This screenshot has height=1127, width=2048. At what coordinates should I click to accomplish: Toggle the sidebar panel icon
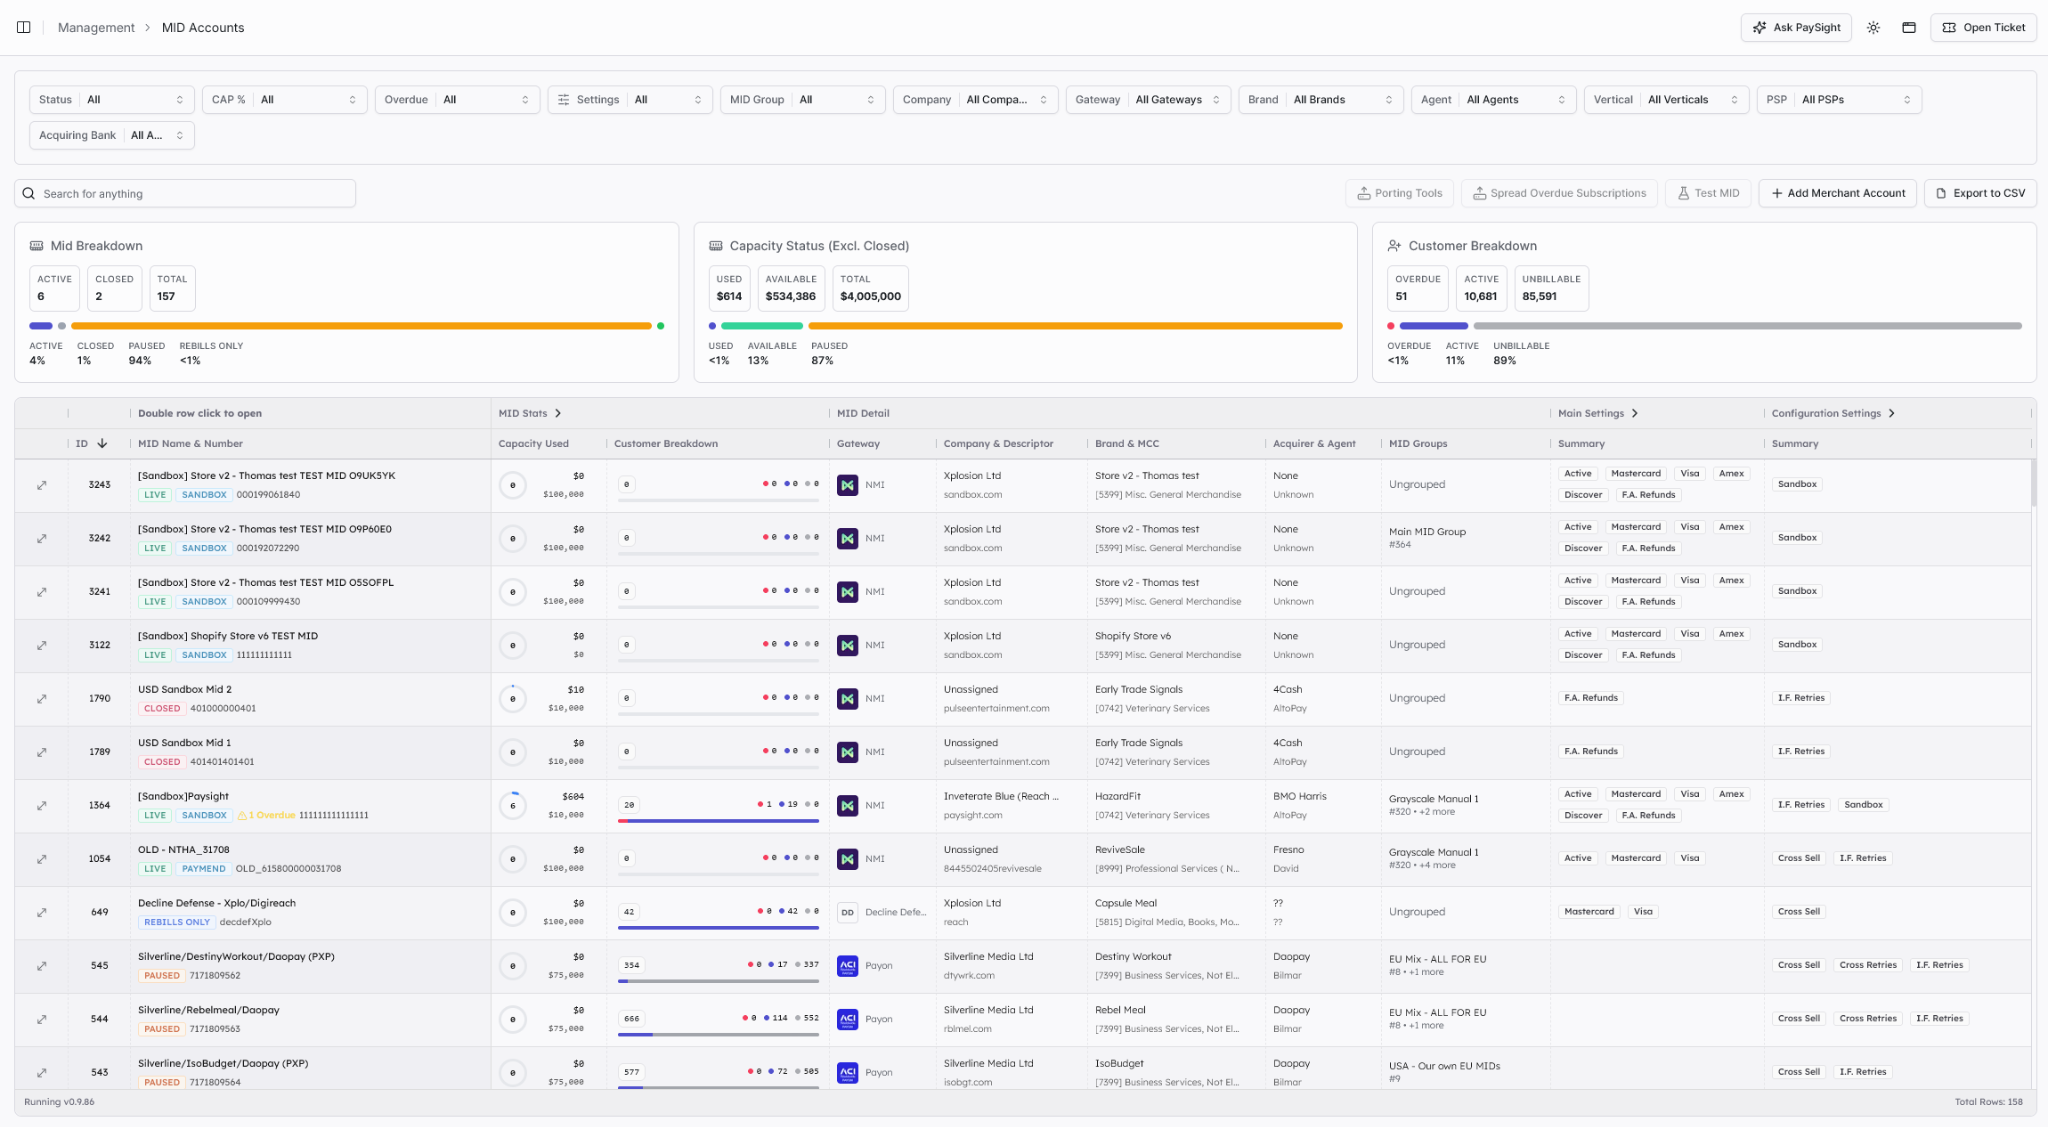click(24, 27)
